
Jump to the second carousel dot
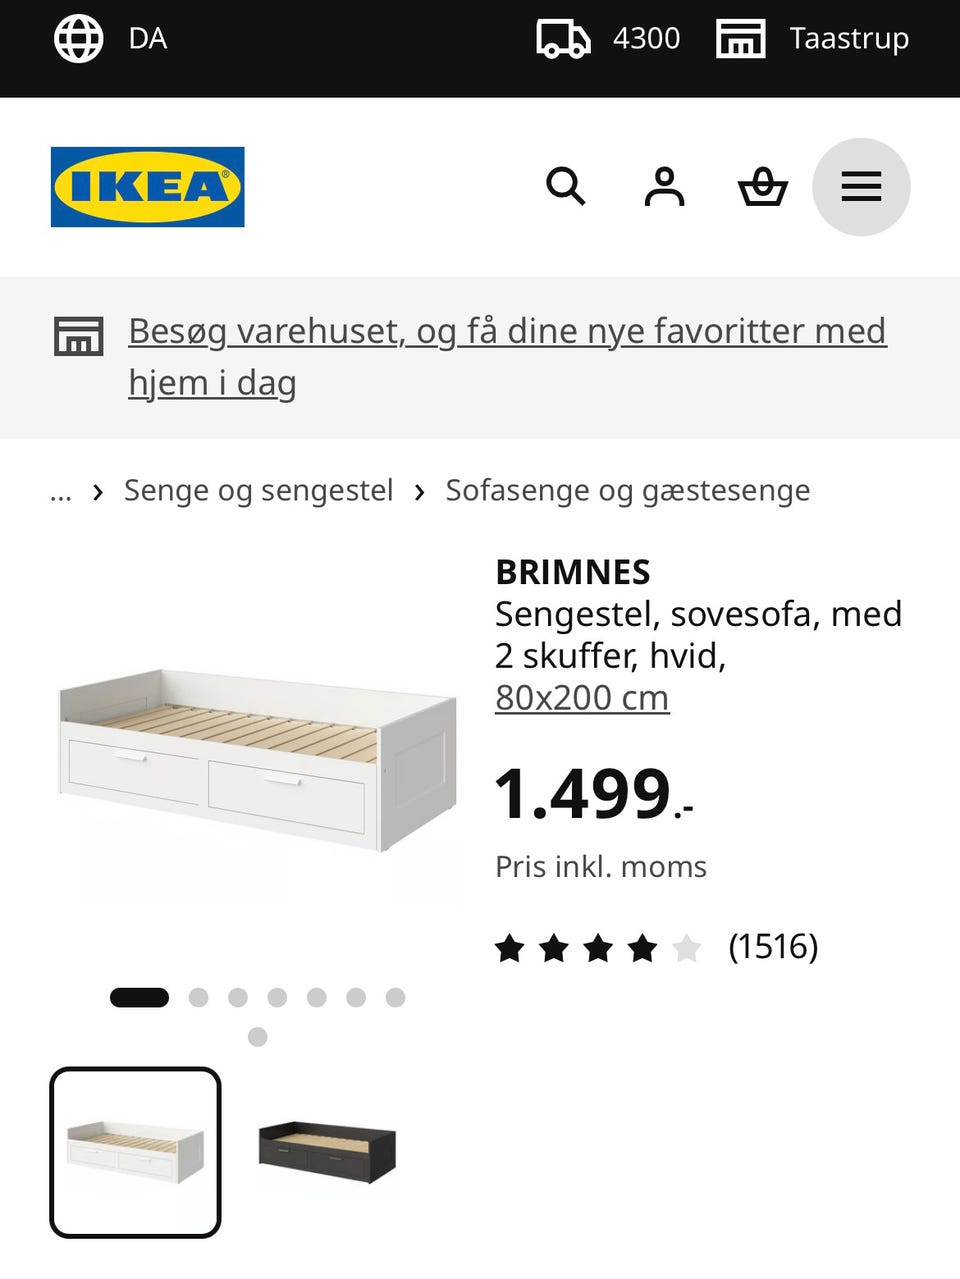pos(198,997)
